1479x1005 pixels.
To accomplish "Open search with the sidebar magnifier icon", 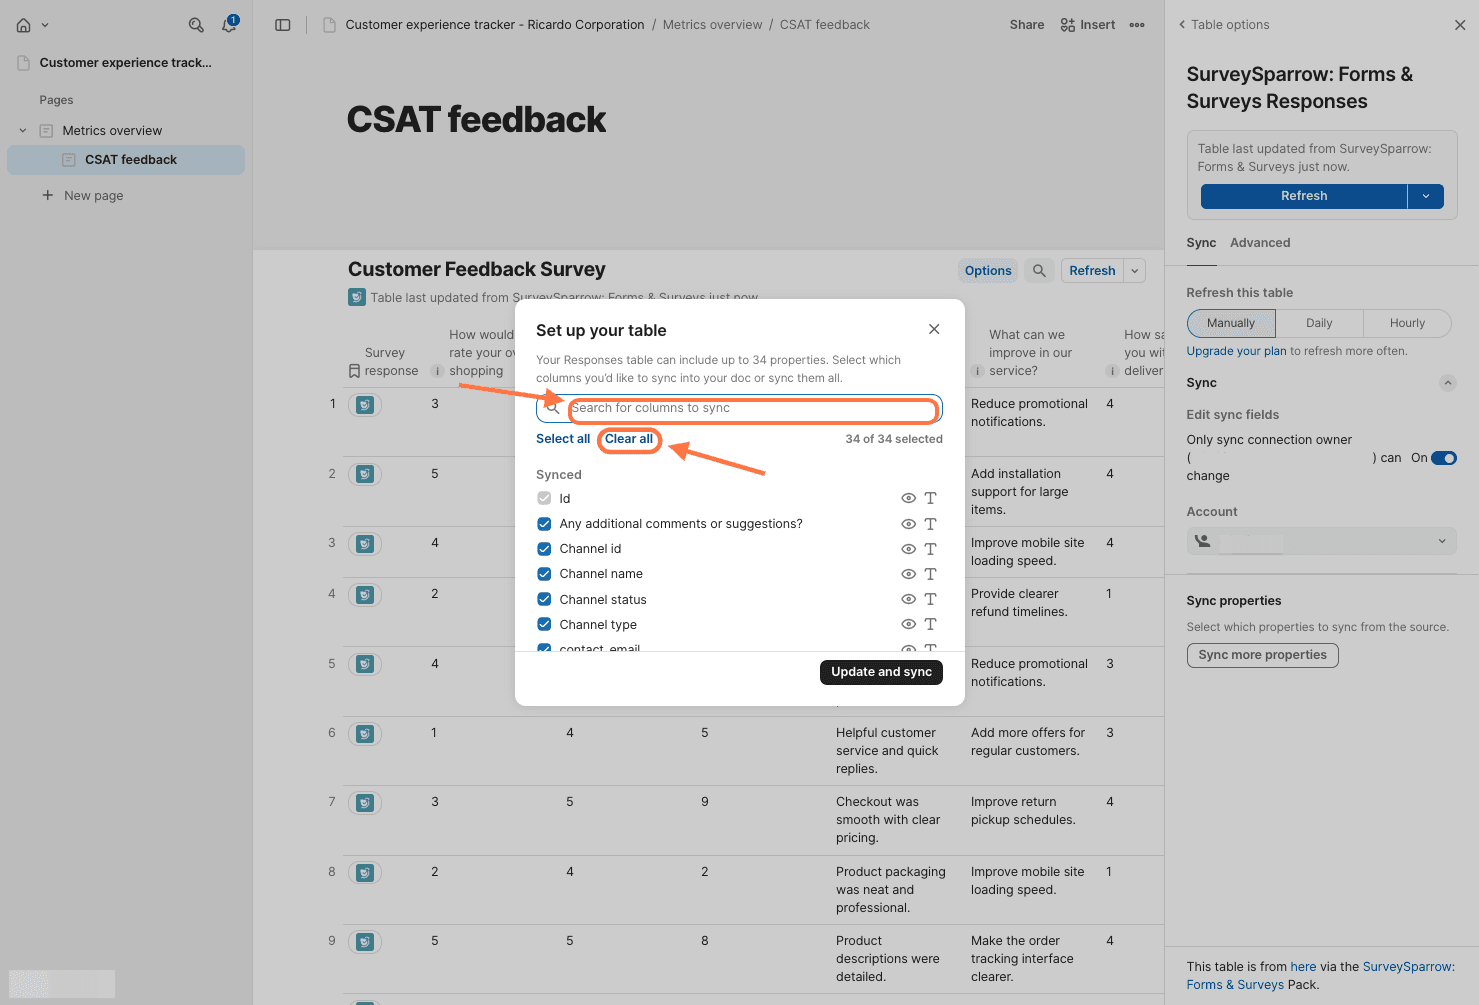I will coord(196,25).
